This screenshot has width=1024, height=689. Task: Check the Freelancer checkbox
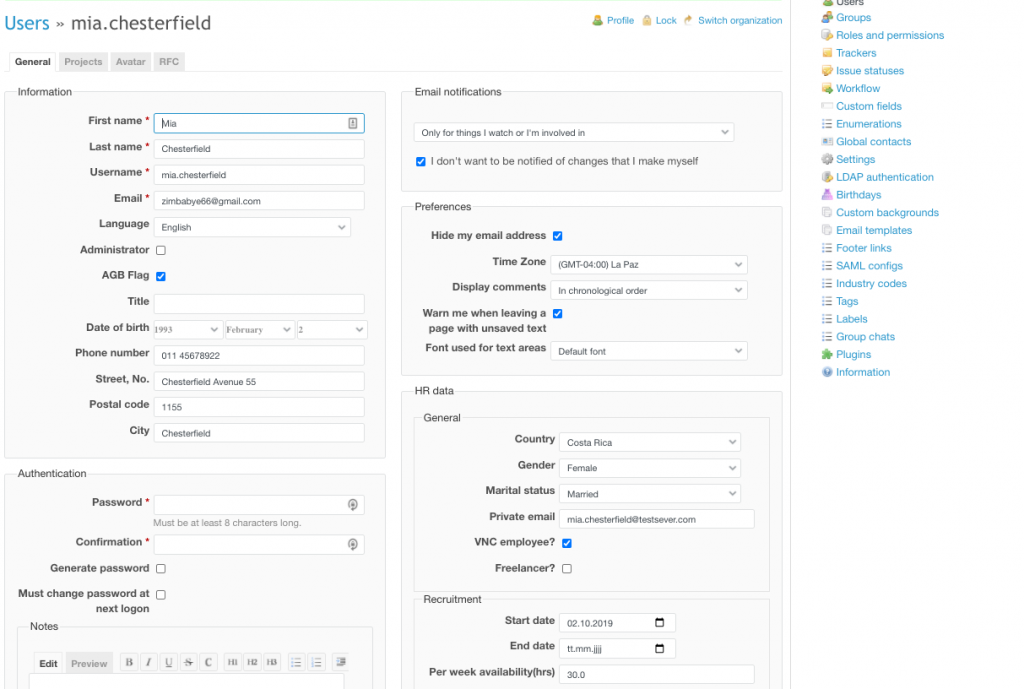pos(567,569)
